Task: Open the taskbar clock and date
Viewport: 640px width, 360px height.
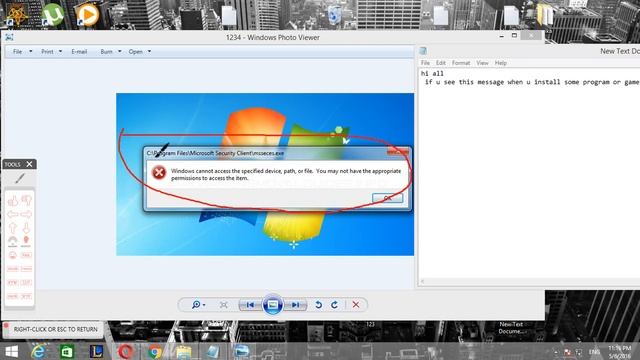Action: [x=620, y=352]
